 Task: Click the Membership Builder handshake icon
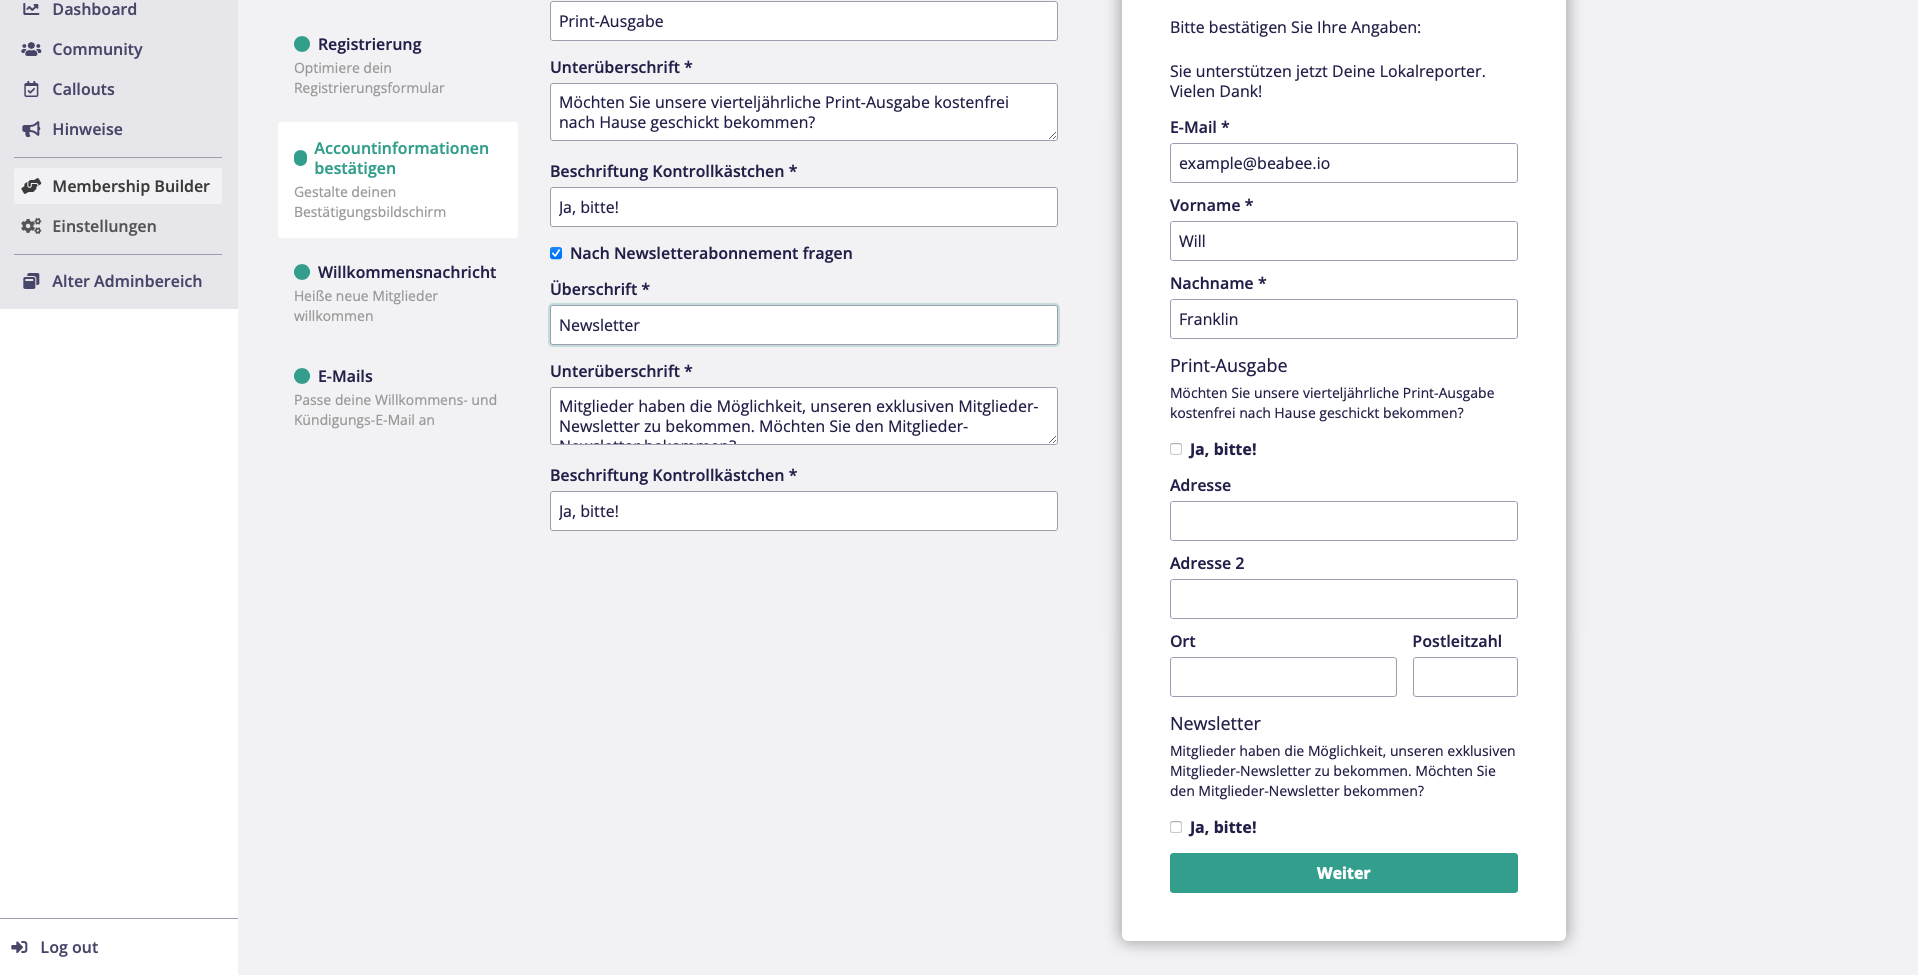31,186
